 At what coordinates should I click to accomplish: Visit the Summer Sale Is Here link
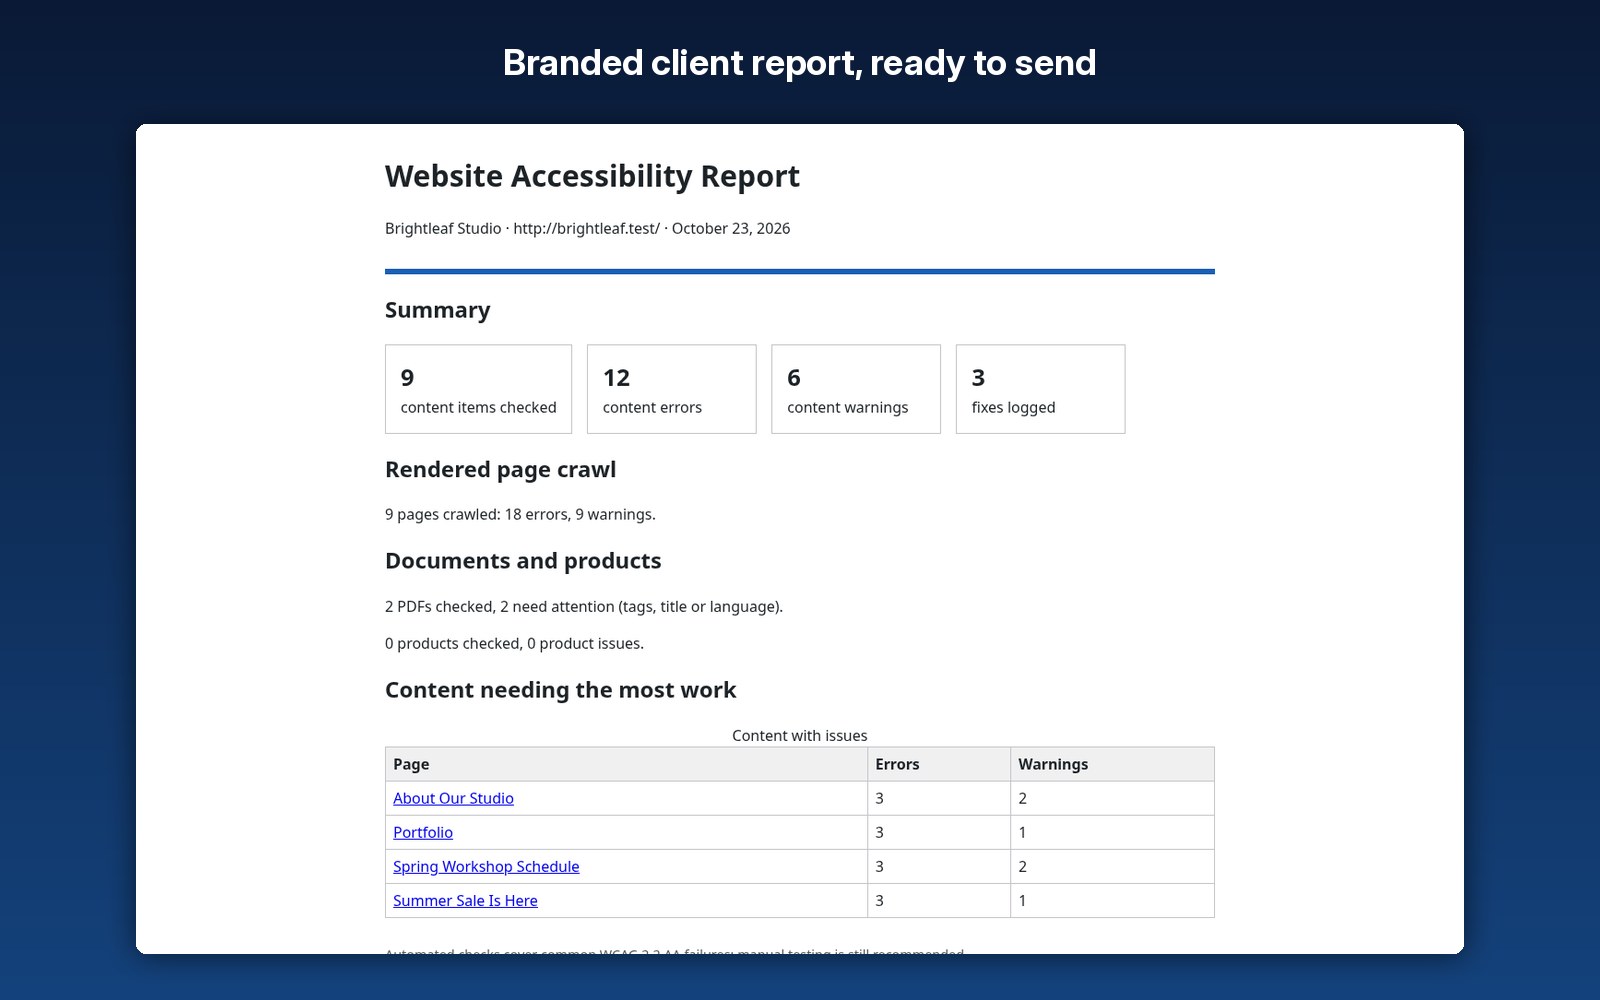465,900
